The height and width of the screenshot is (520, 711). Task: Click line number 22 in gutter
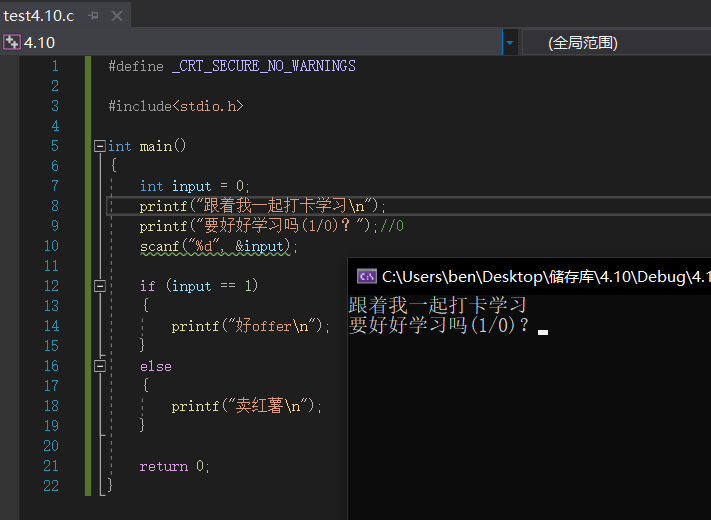51,486
